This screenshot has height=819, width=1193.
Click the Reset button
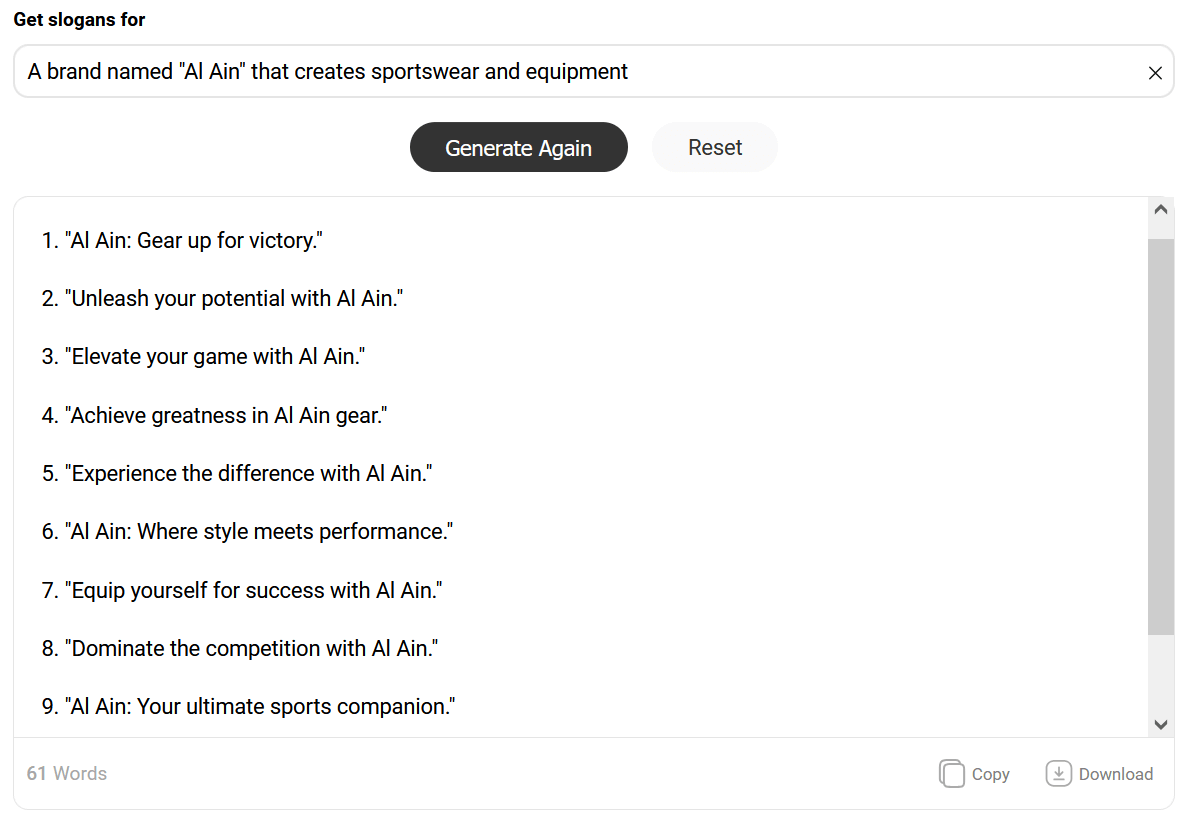pos(714,147)
